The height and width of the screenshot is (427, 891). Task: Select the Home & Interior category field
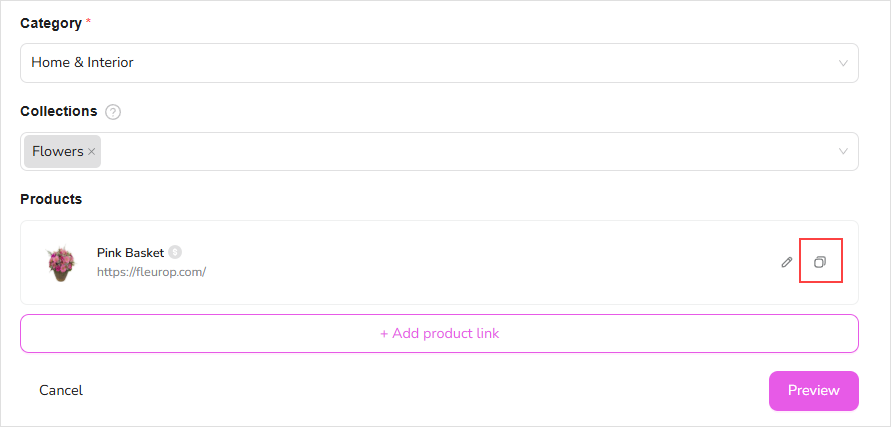coord(400,63)
